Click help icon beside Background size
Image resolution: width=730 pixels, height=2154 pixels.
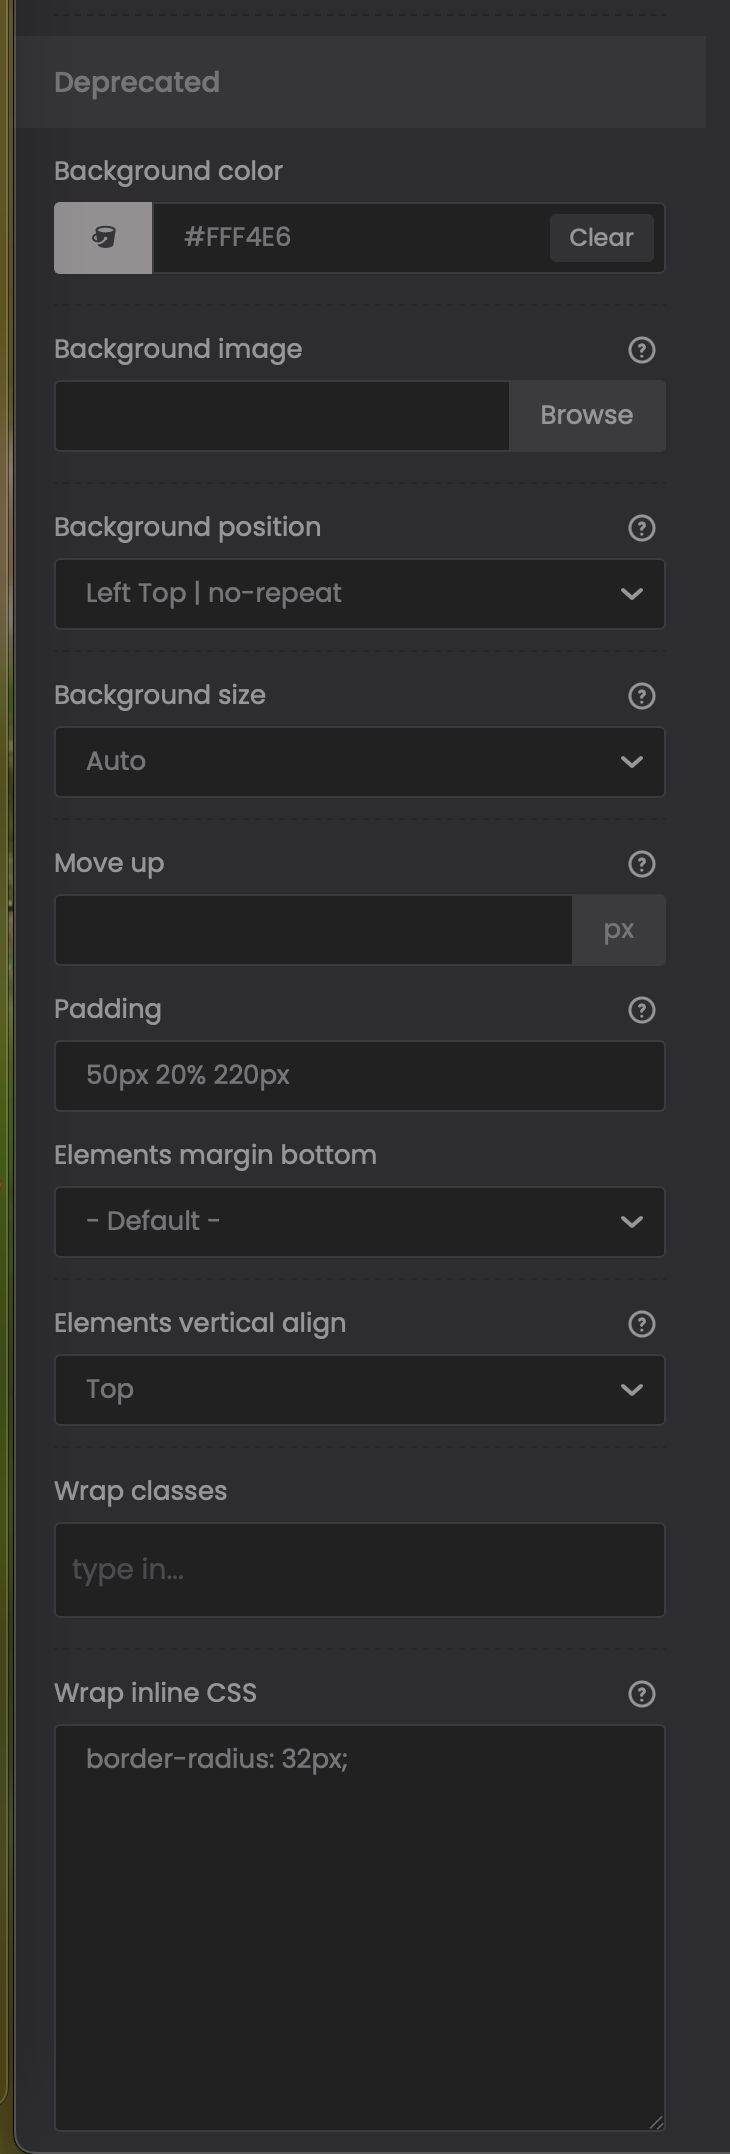pos(642,696)
